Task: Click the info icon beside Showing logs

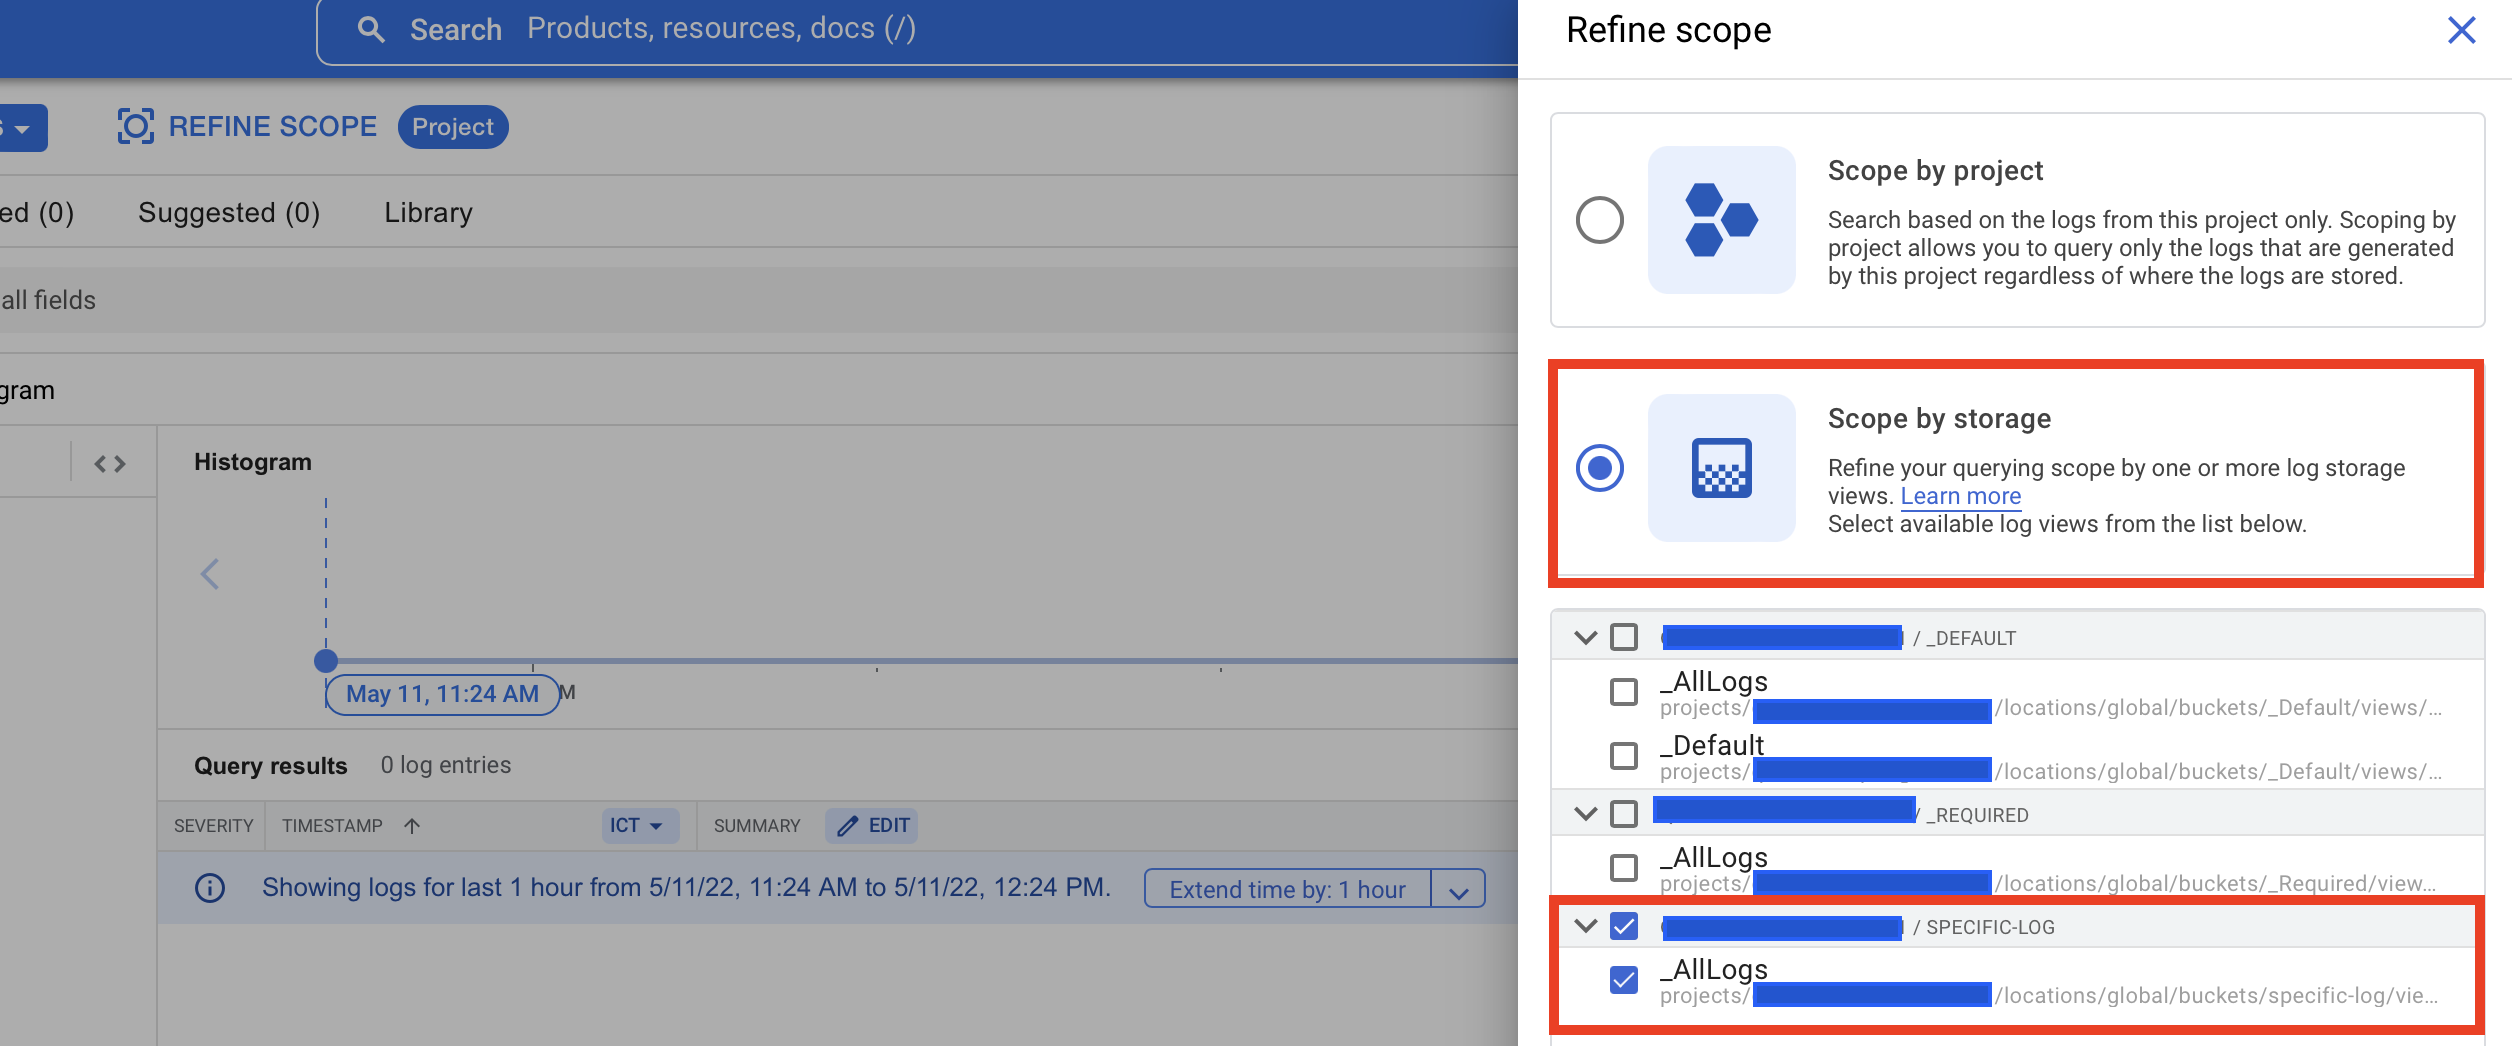Action: click(x=210, y=888)
